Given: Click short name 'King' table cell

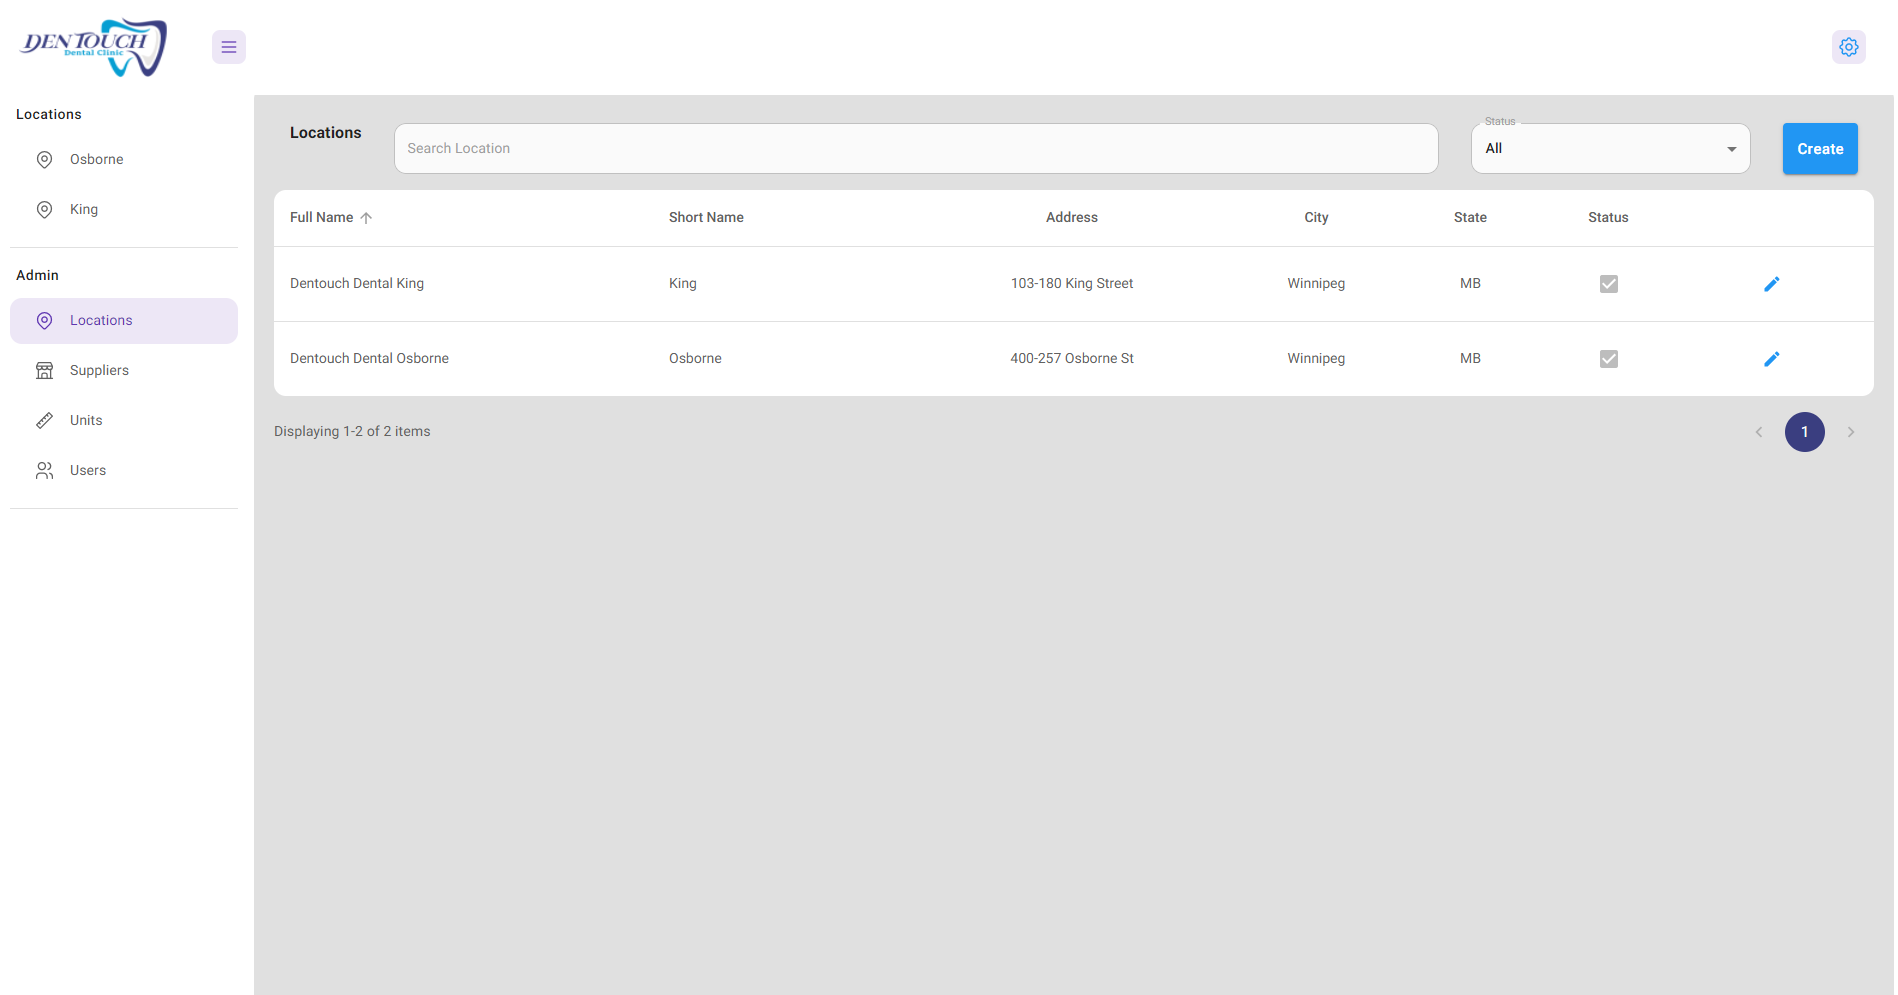Looking at the screenshot, I should (x=683, y=284).
